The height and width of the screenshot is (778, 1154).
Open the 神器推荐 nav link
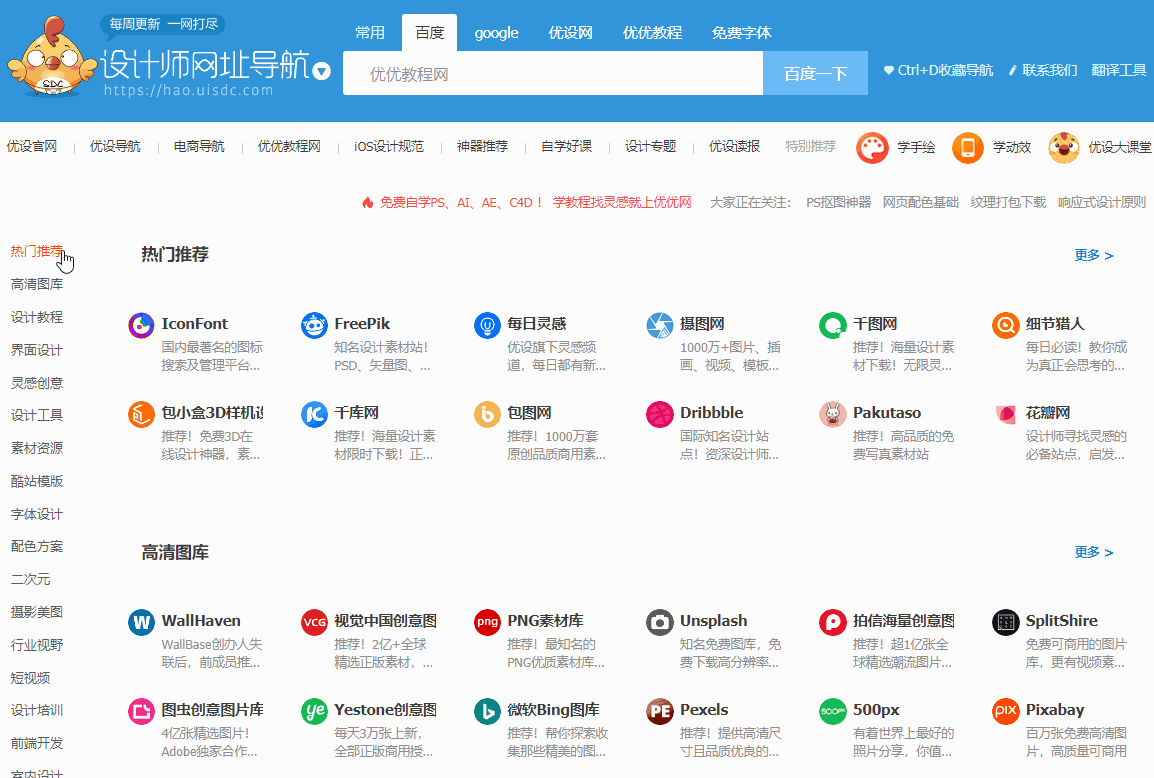(482, 146)
